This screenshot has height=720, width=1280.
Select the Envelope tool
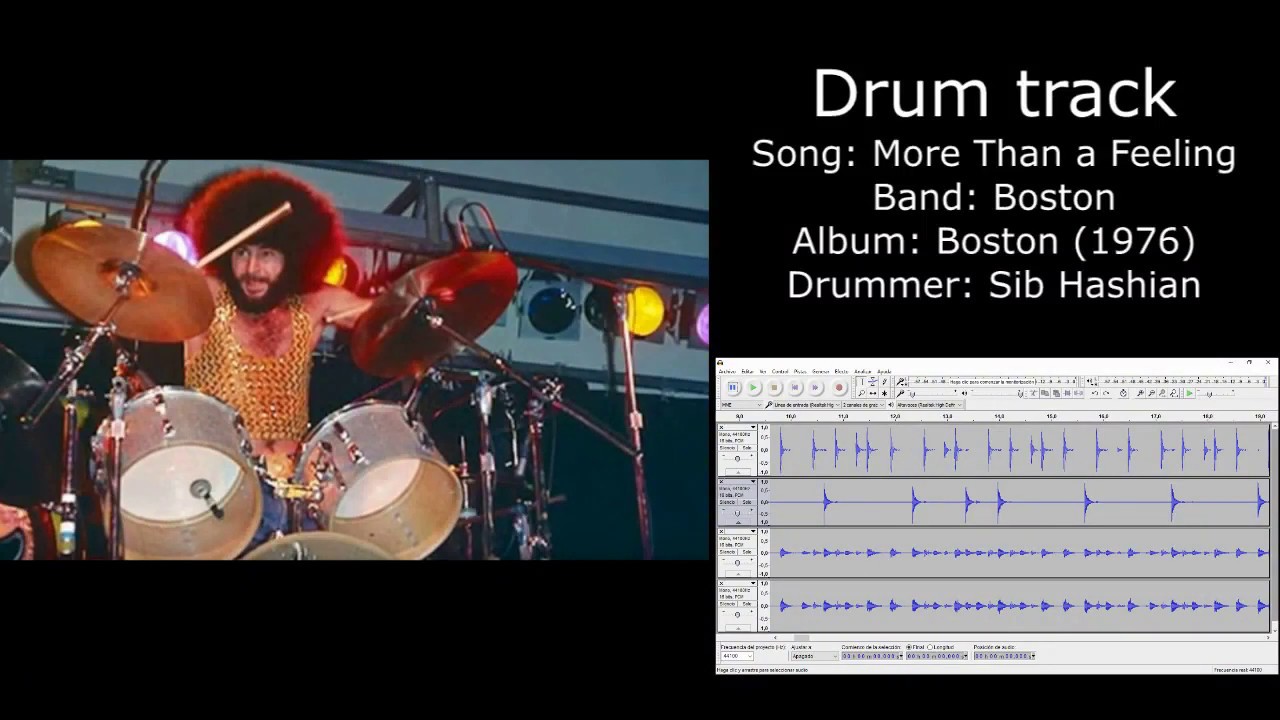(873, 382)
